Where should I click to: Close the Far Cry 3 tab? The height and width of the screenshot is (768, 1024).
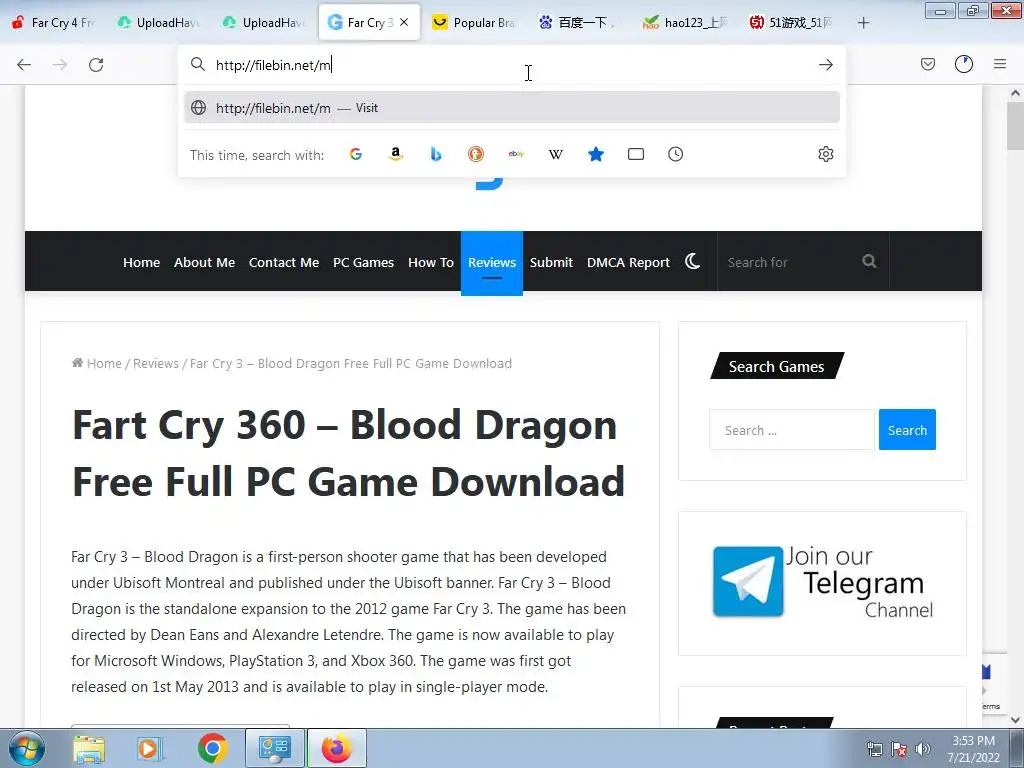tap(404, 22)
